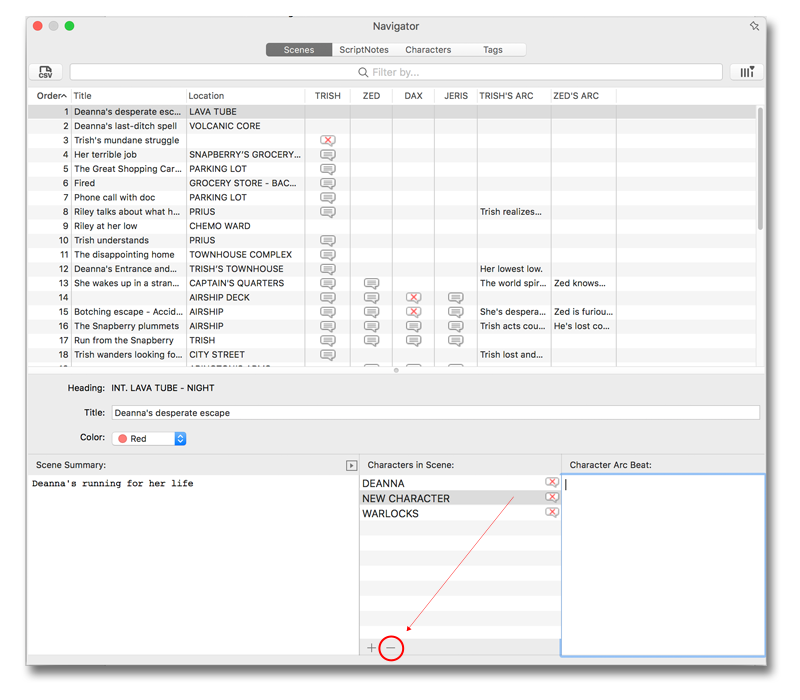The height and width of the screenshot is (700, 800).
Task: Click the CSV export icon
Action: [46, 72]
